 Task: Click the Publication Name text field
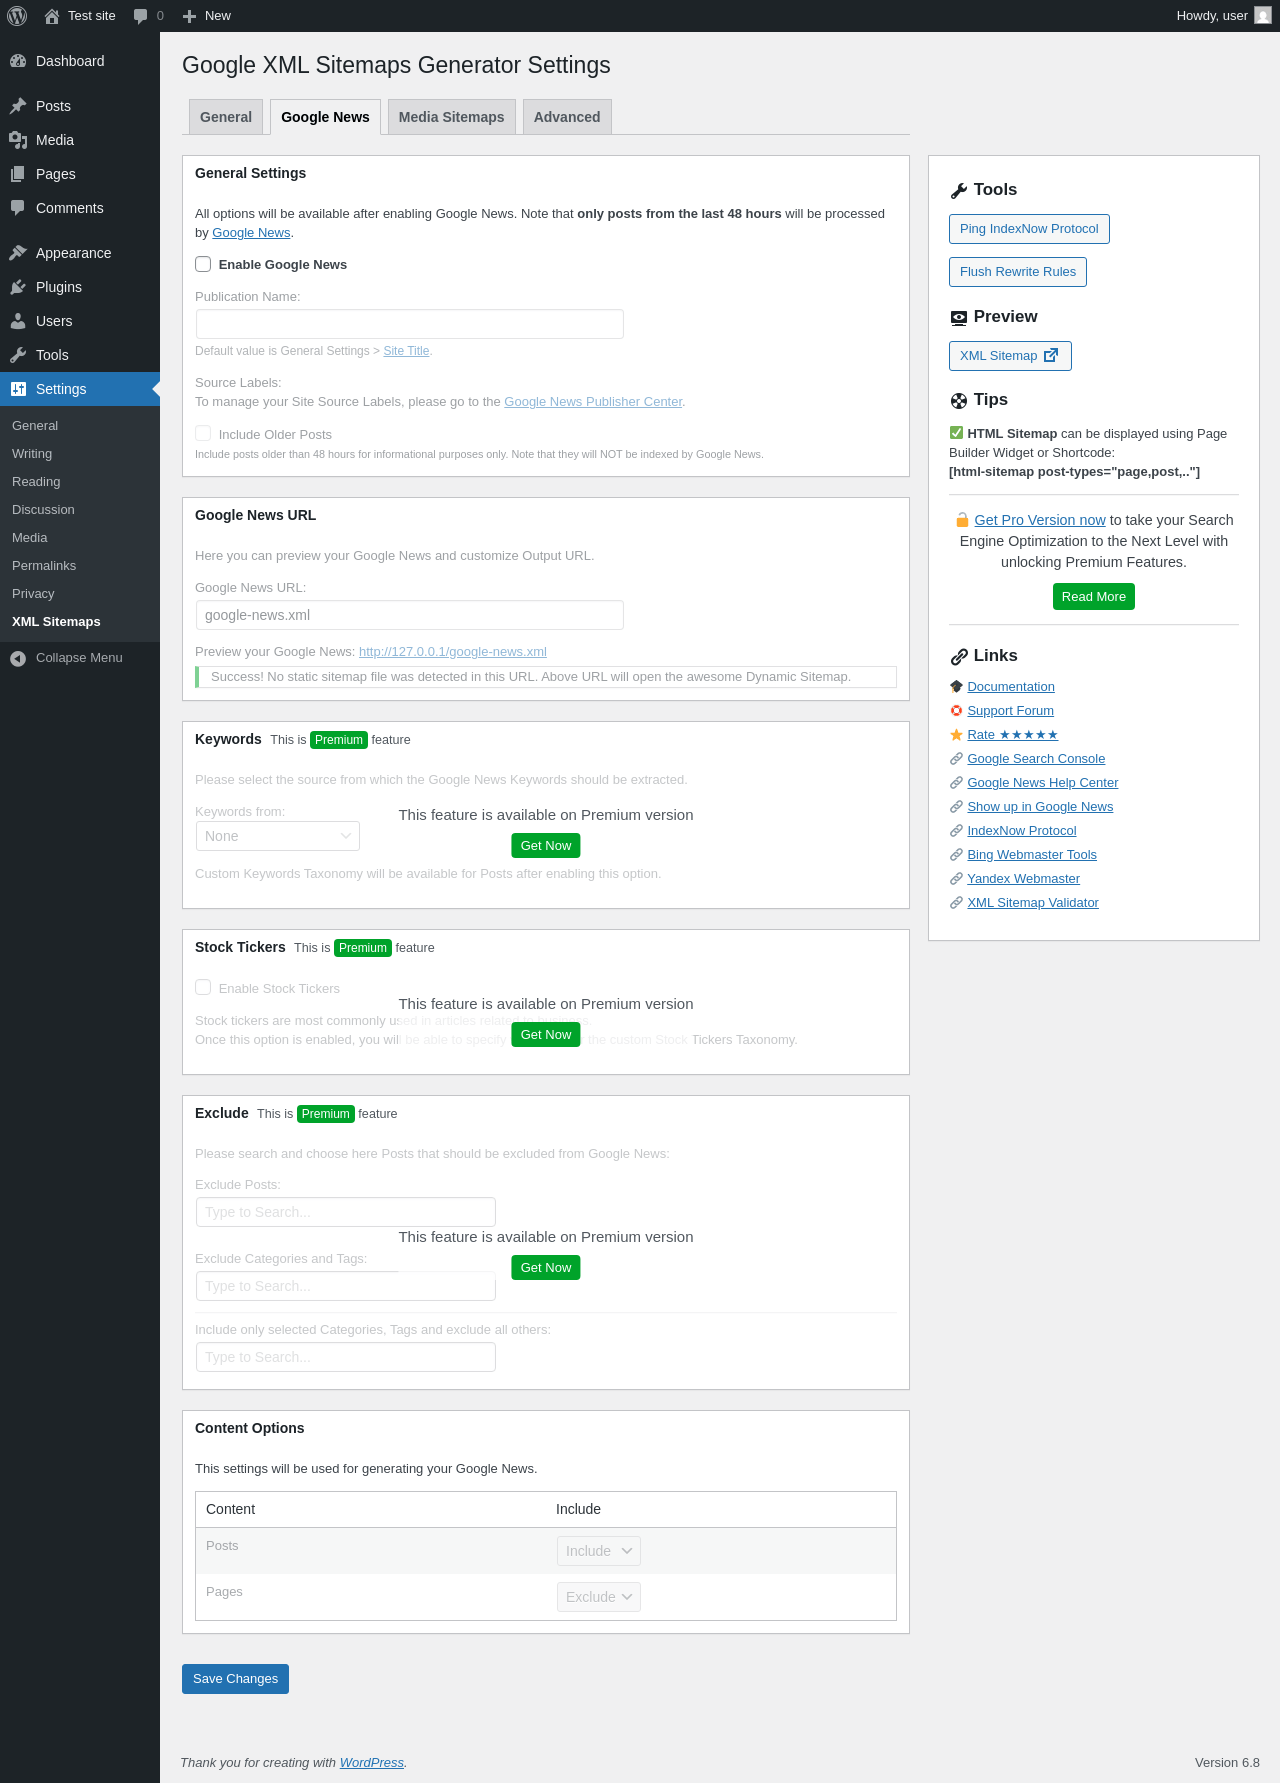(410, 324)
